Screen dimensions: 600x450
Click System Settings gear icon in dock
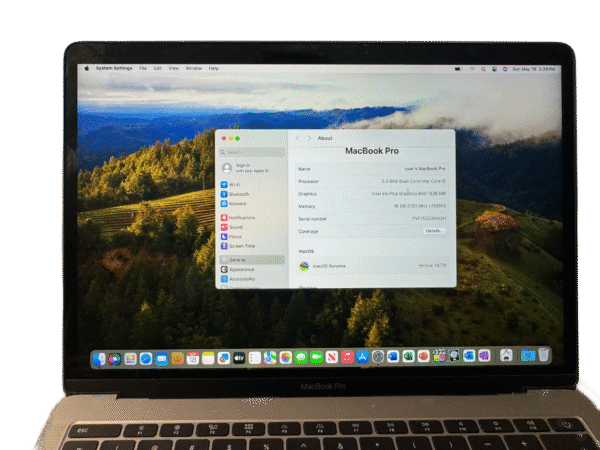click(x=378, y=357)
